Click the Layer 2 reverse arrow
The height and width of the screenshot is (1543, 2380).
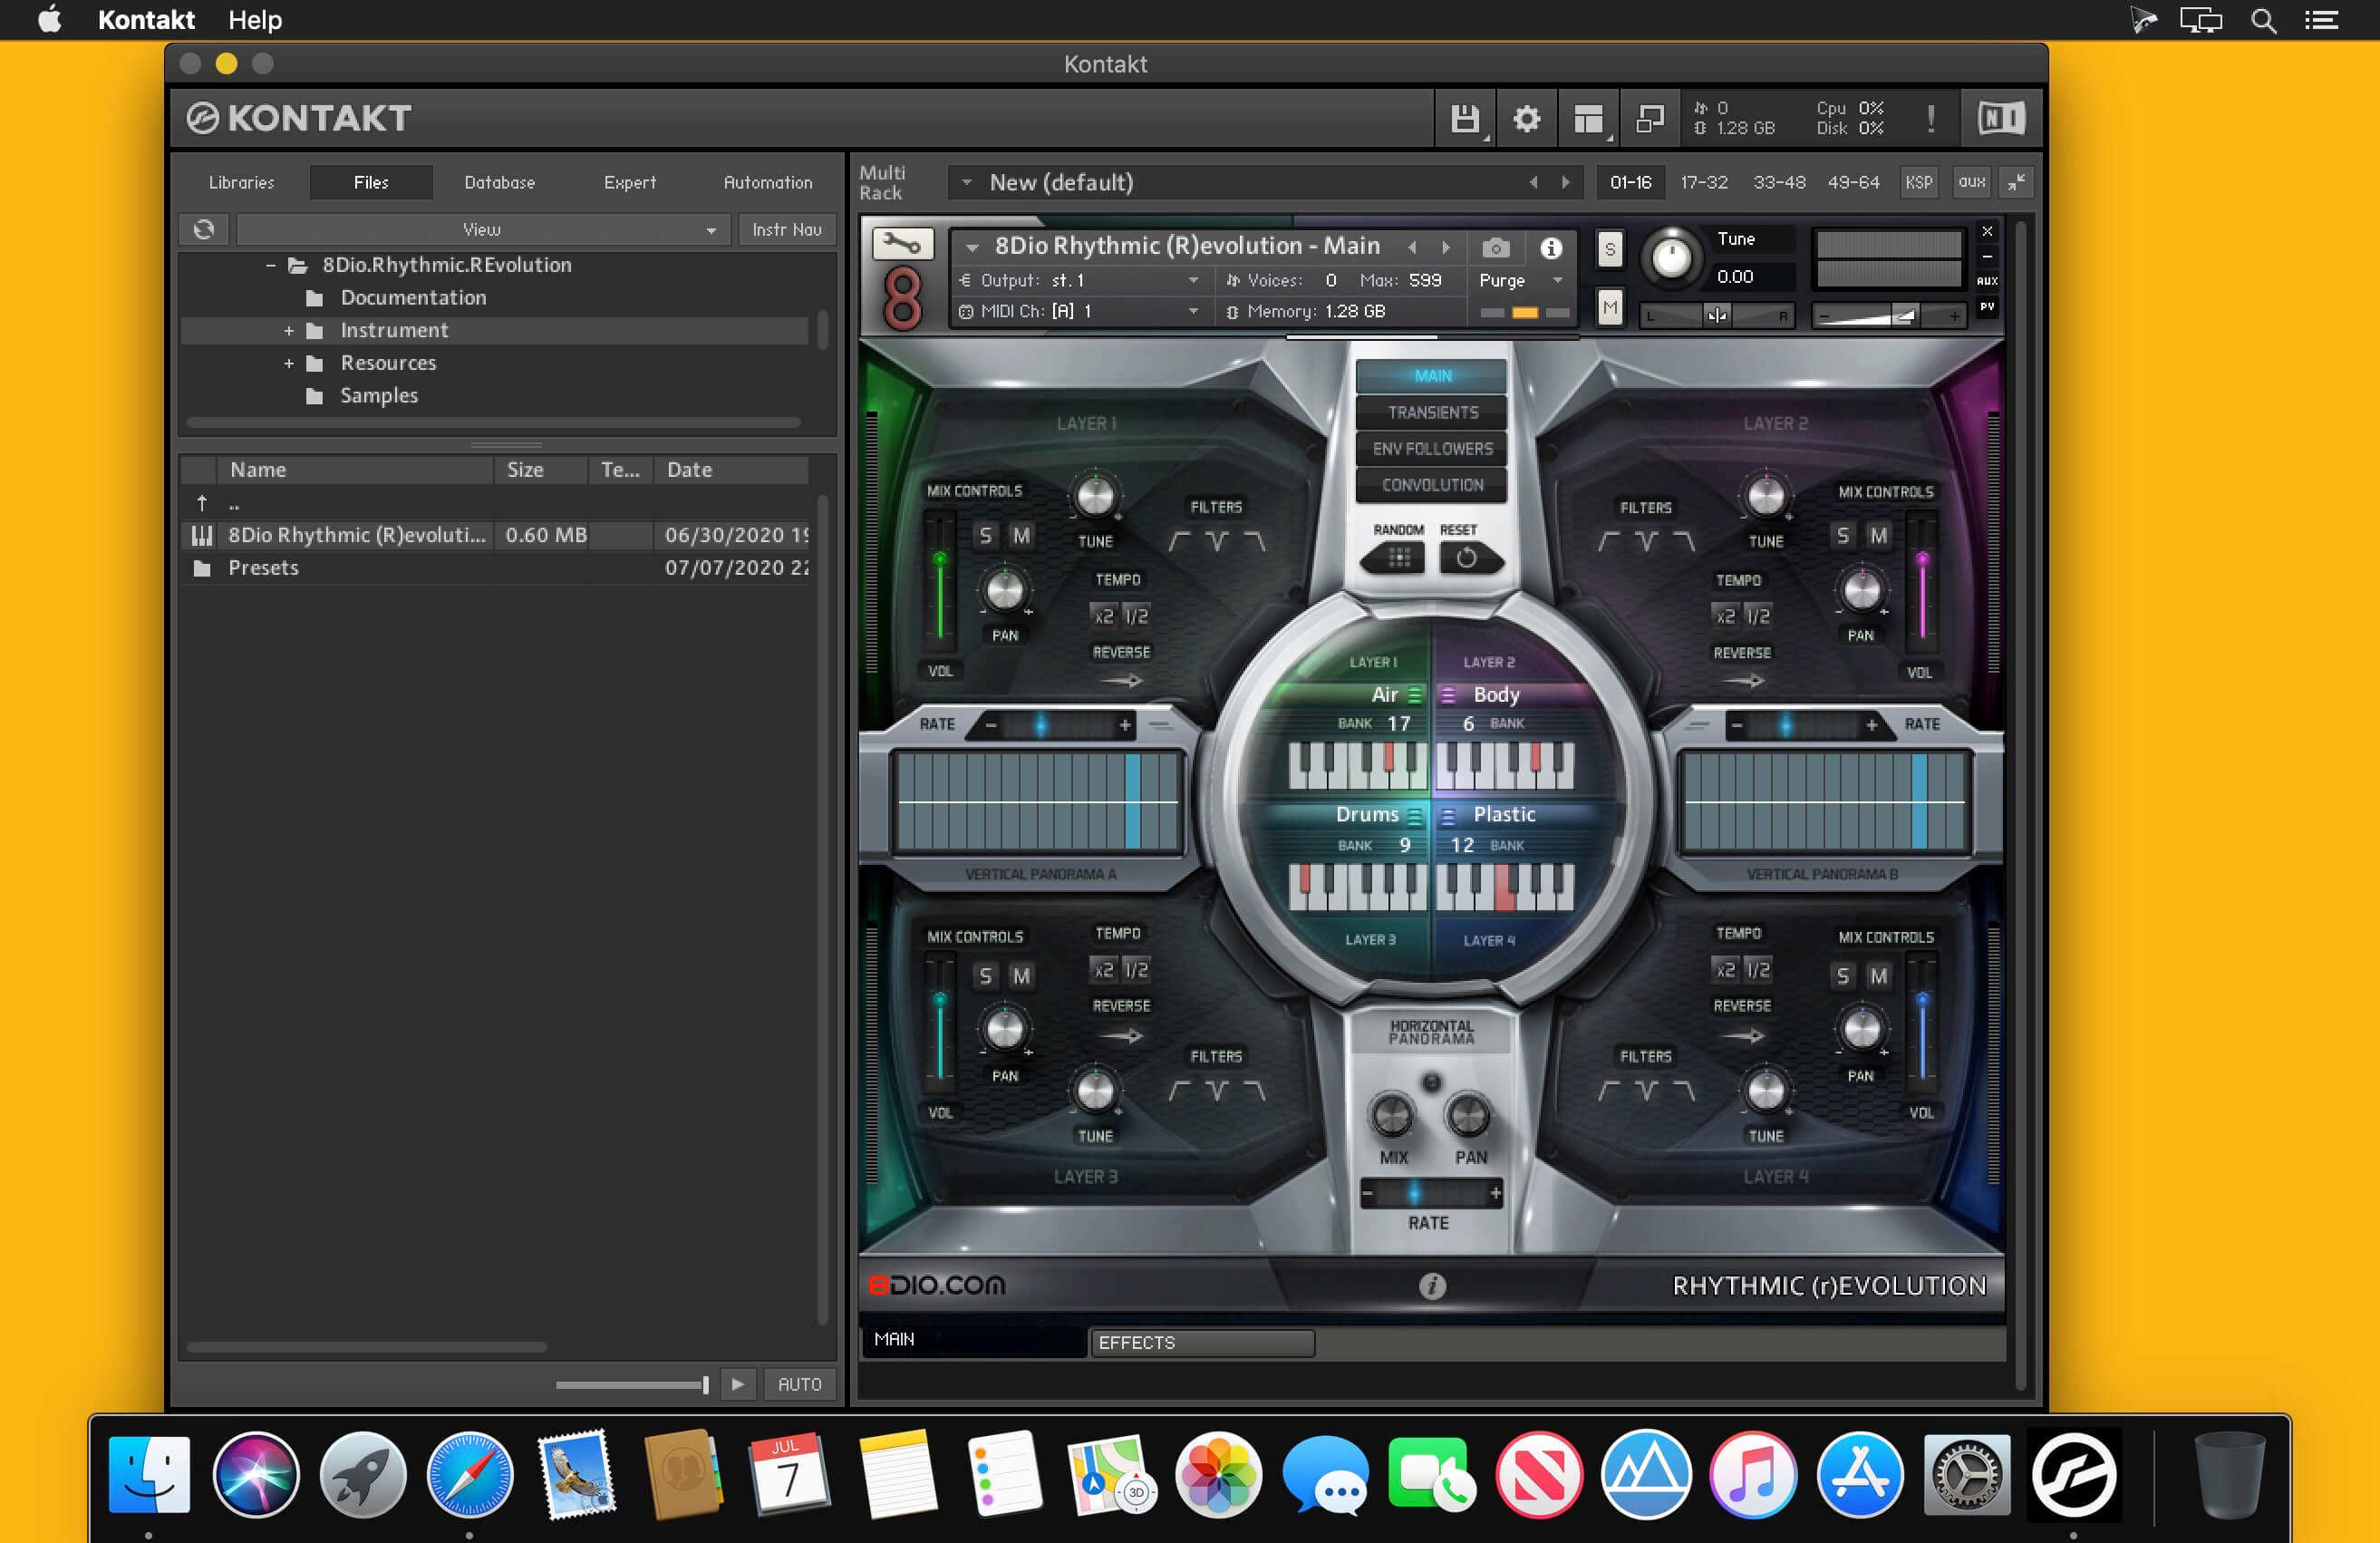click(x=1743, y=681)
